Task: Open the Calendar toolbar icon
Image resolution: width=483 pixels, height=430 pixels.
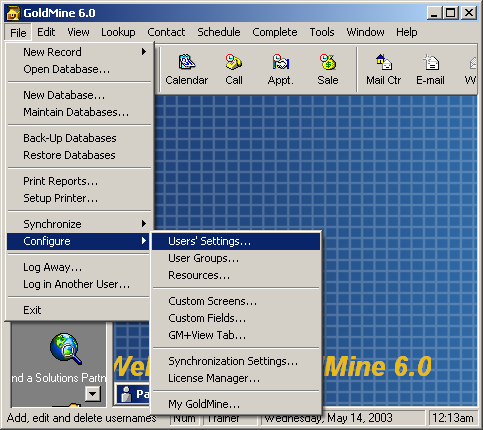Action: [x=186, y=70]
